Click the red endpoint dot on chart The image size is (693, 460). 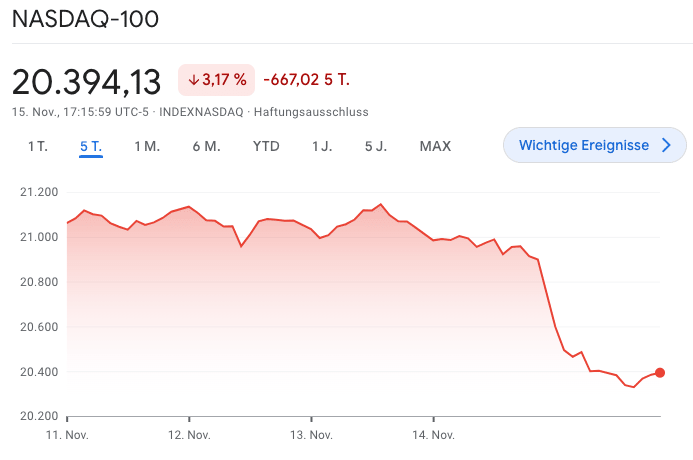coord(660,373)
